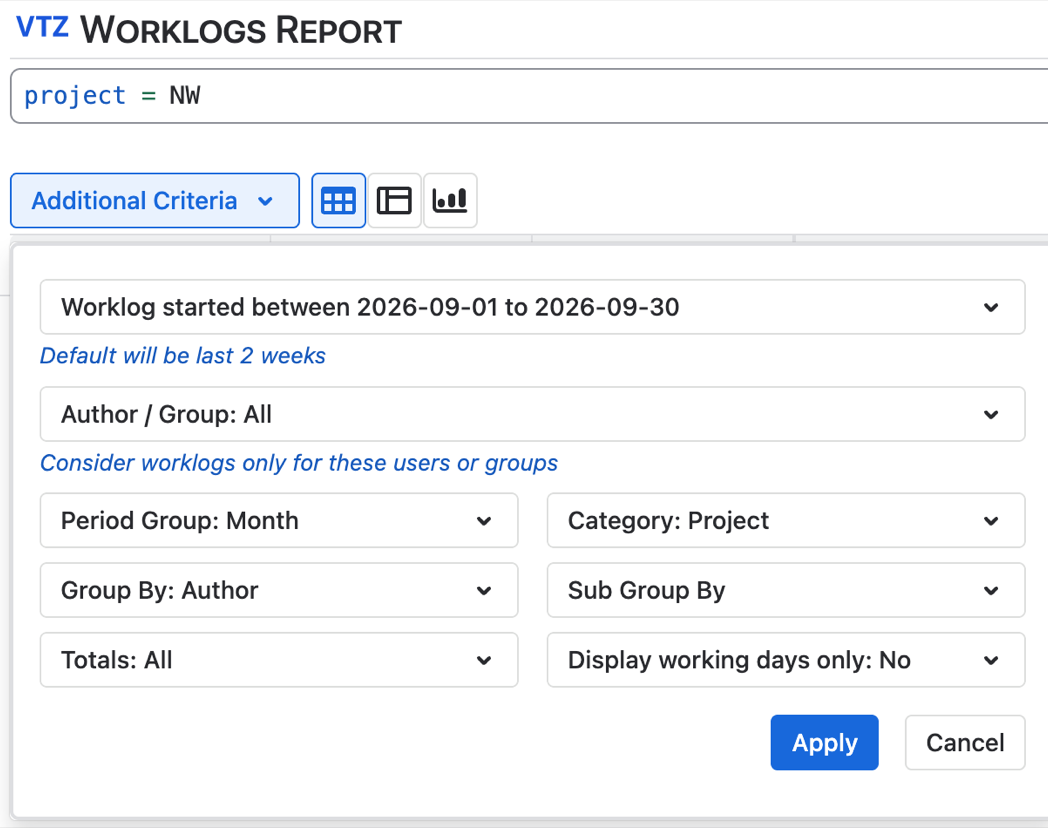This screenshot has width=1048, height=828.
Task: Expand the Totals: All dropdown
Action: click(x=279, y=660)
